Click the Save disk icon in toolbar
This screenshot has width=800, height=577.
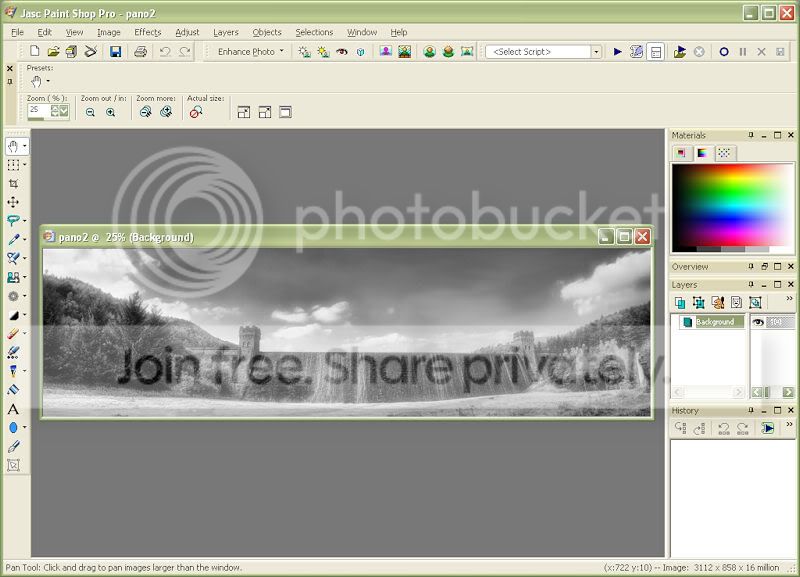tap(115, 51)
